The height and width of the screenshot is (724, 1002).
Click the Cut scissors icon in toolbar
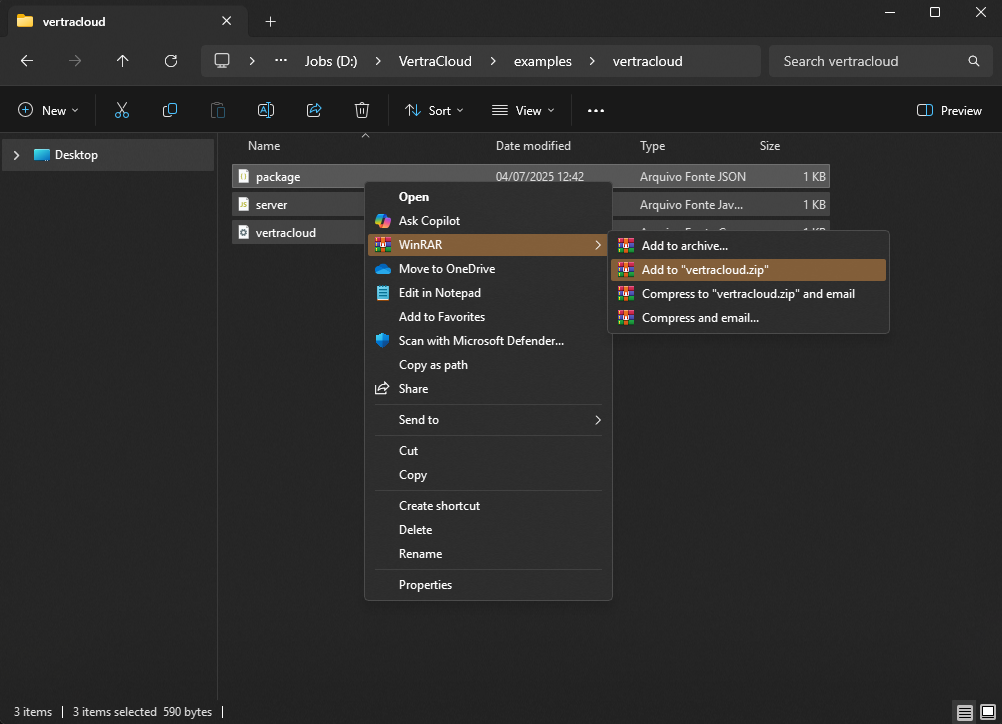[121, 111]
